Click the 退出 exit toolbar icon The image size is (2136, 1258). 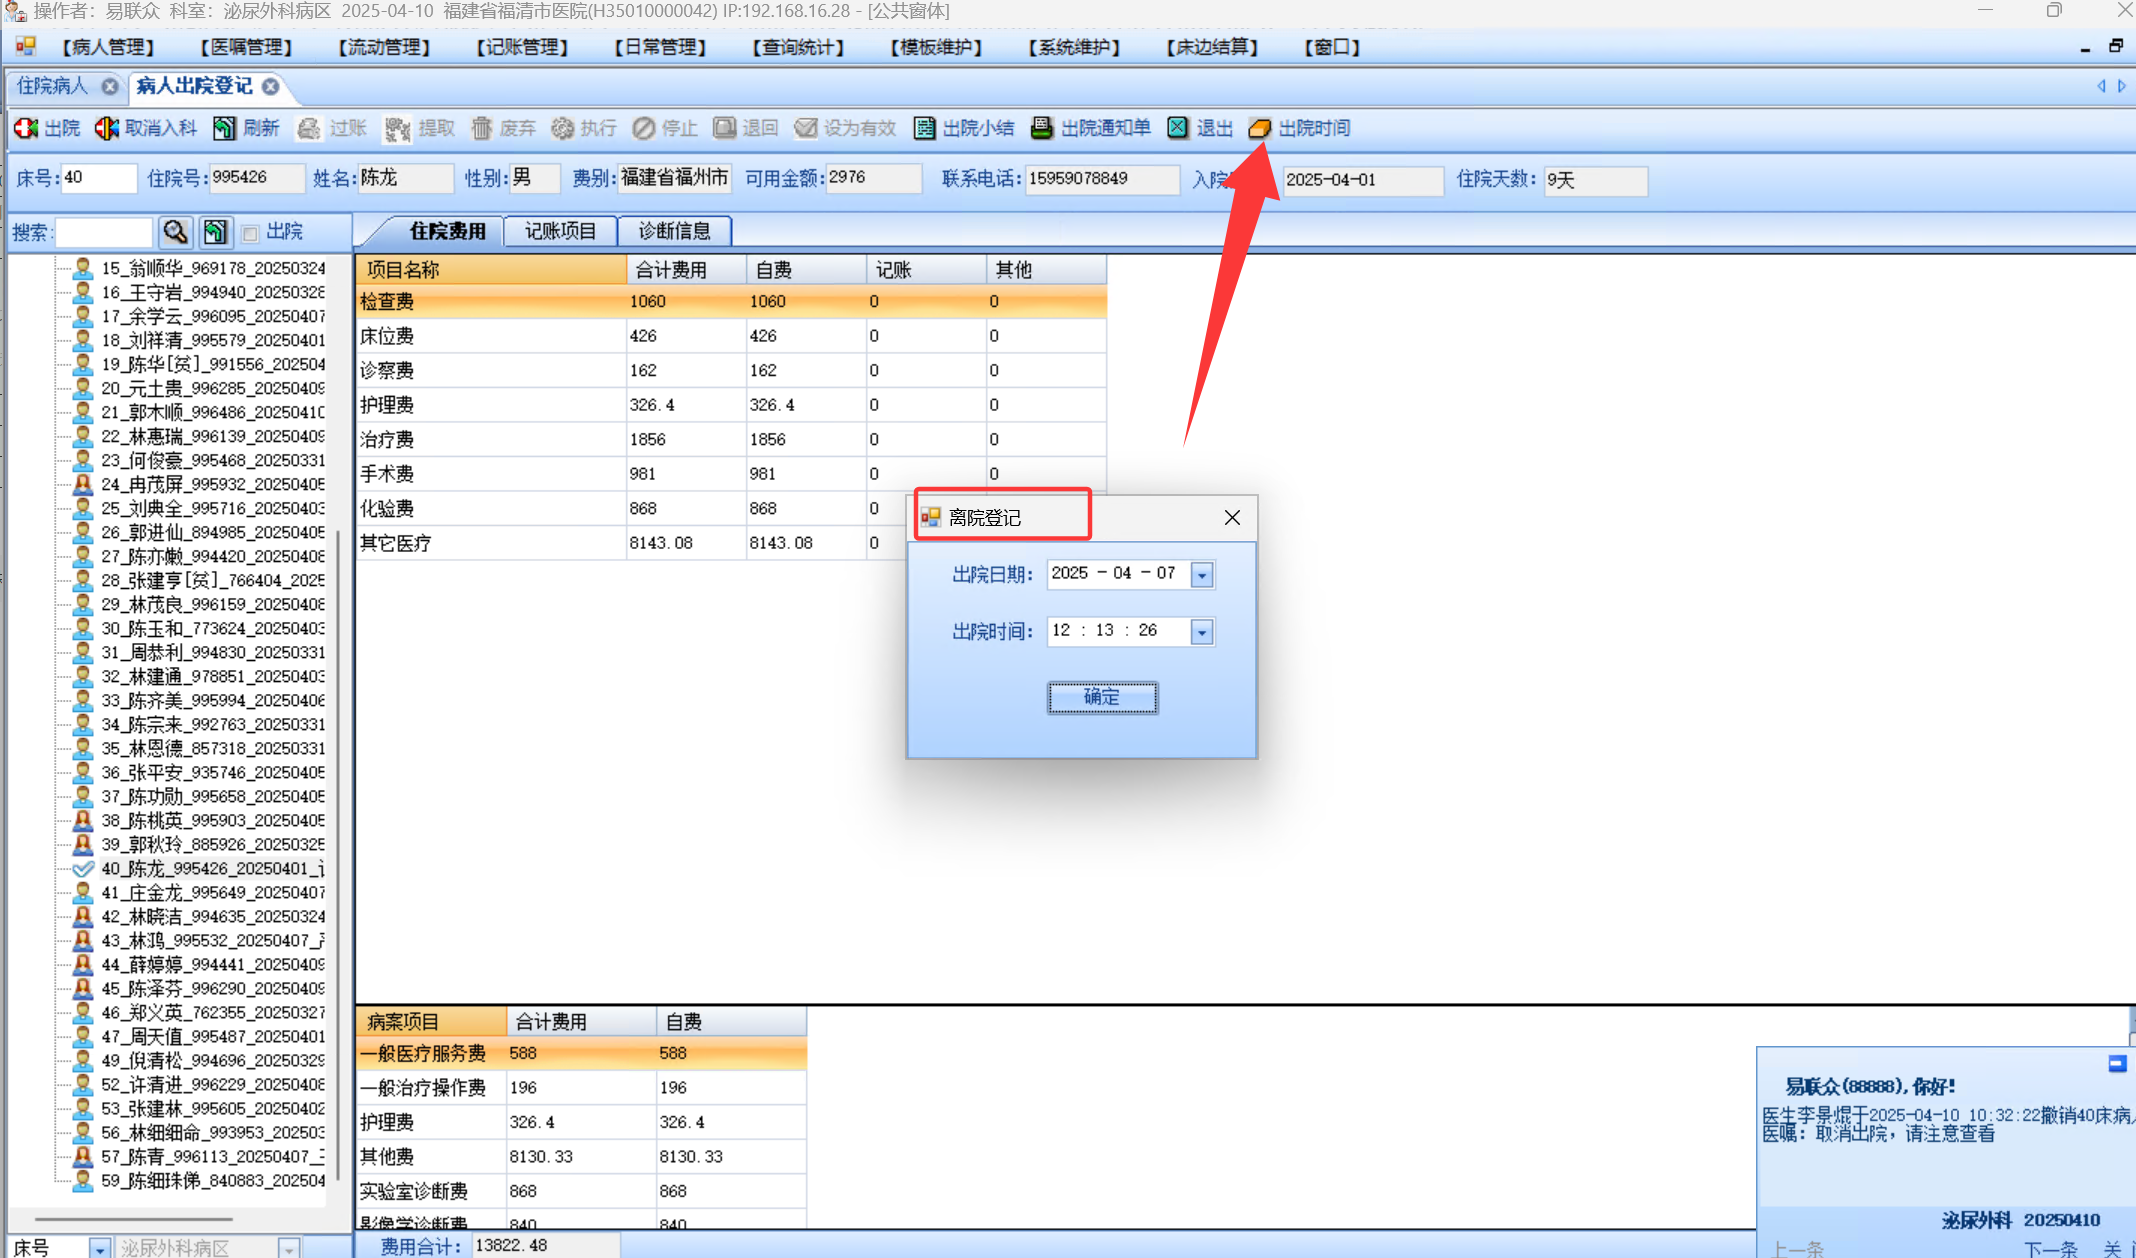point(1178,128)
